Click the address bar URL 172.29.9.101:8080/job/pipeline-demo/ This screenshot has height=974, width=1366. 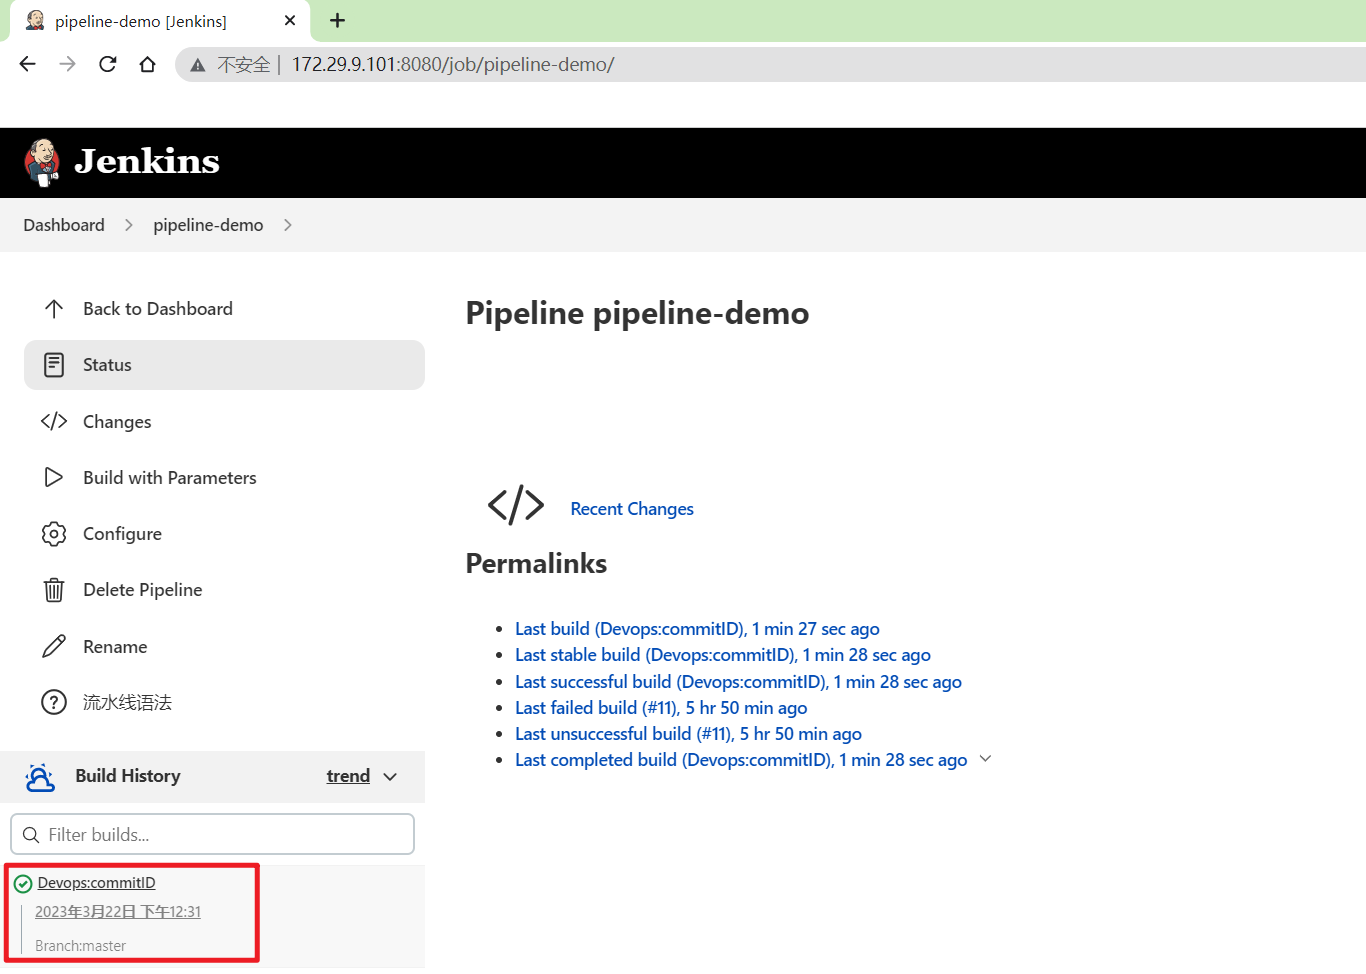tap(453, 65)
